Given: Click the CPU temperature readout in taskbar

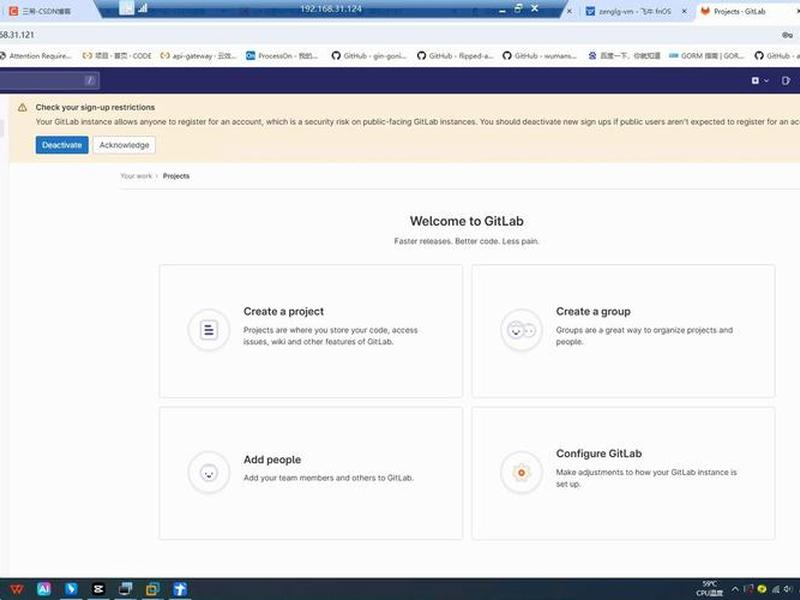Looking at the screenshot, I should pyautogui.click(x=710, y=588).
